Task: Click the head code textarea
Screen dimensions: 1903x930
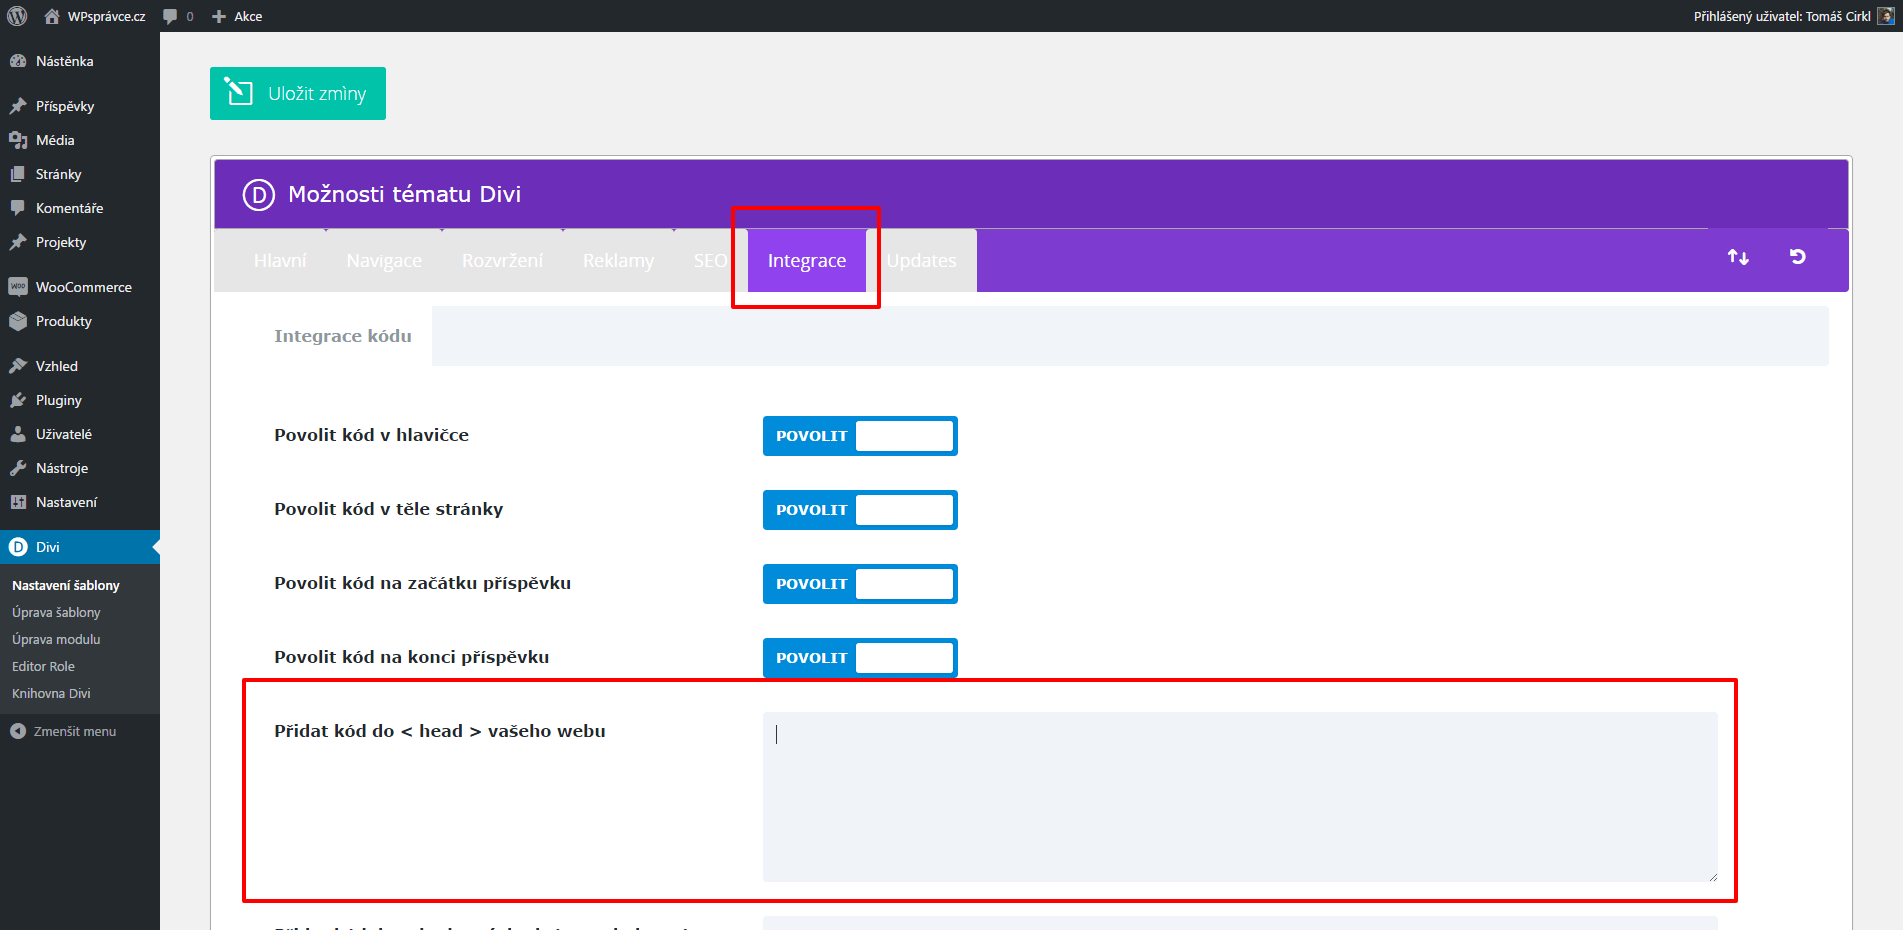Action: pos(1240,797)
